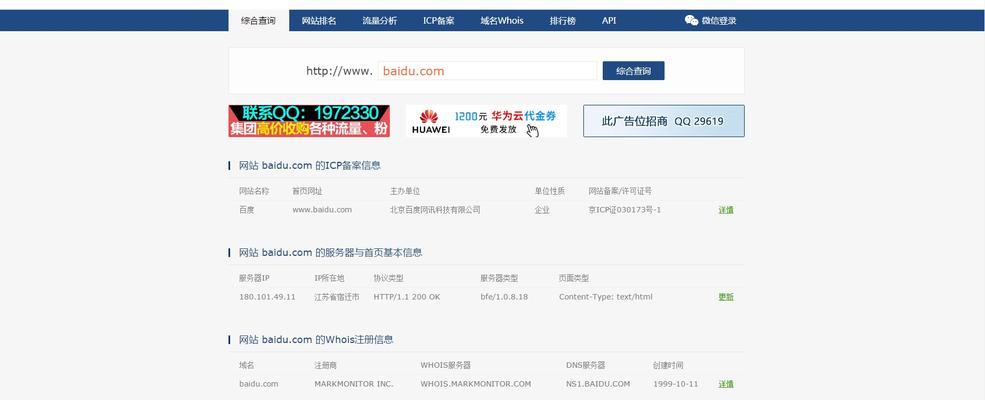Screen dimensions: 985x400
Task: Open the API tab
Action: click(609, 20)
